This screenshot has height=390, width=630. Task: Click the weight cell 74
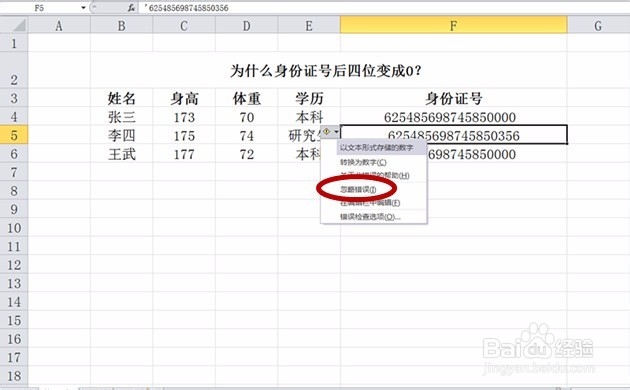coord(246,135)
